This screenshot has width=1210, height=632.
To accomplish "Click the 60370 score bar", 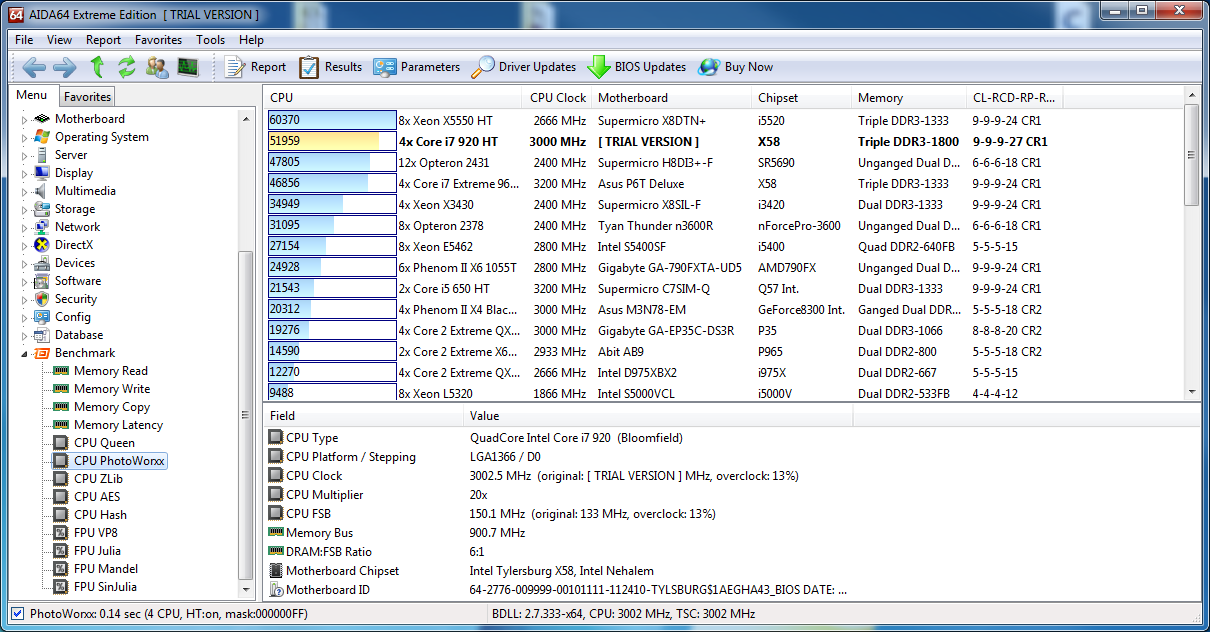I will [332, 120].
